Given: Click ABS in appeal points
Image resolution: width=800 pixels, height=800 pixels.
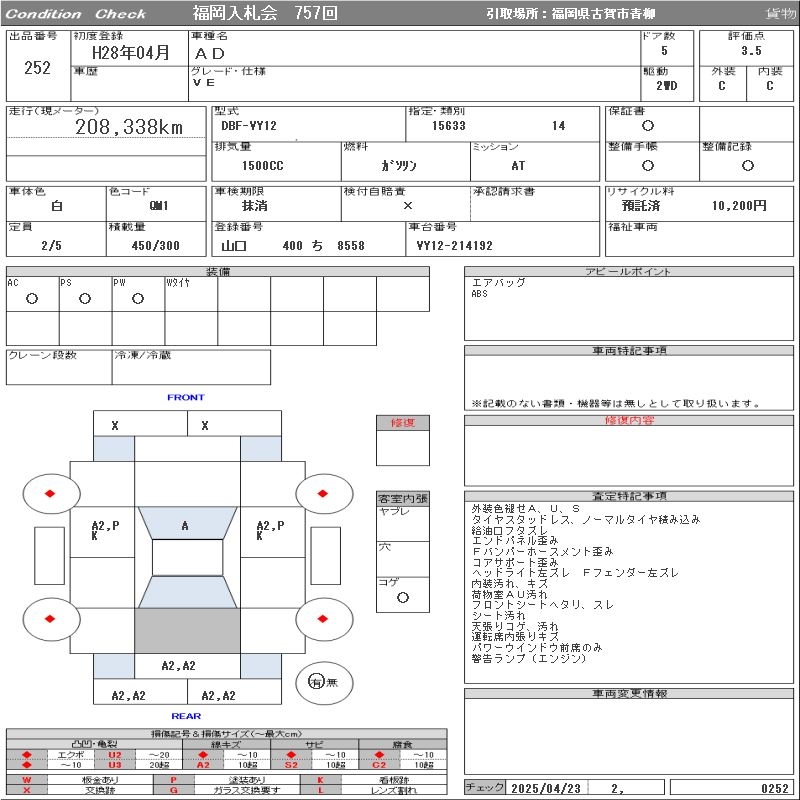Looking at the screenshot, I should pyautogui.click(x=480, y=294).
